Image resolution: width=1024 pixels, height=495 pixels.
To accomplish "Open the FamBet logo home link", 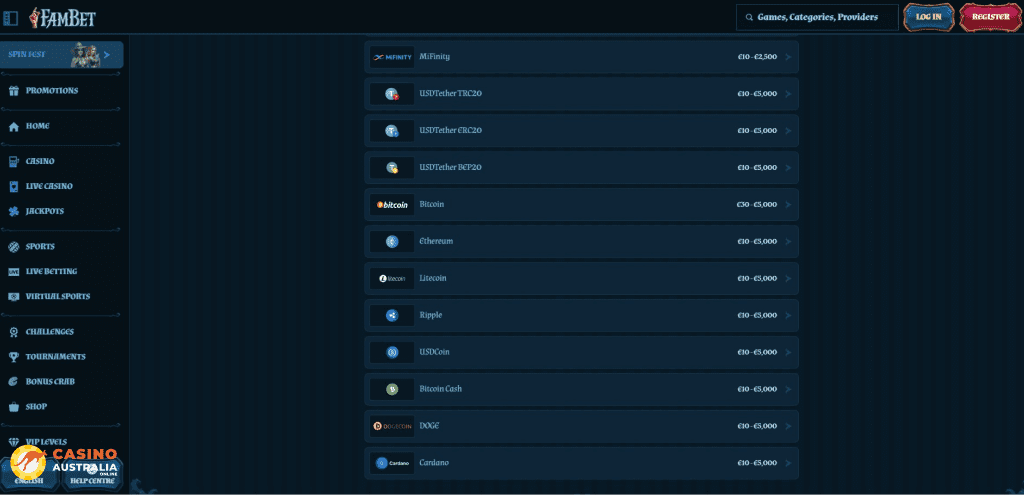I will [62, 18].
